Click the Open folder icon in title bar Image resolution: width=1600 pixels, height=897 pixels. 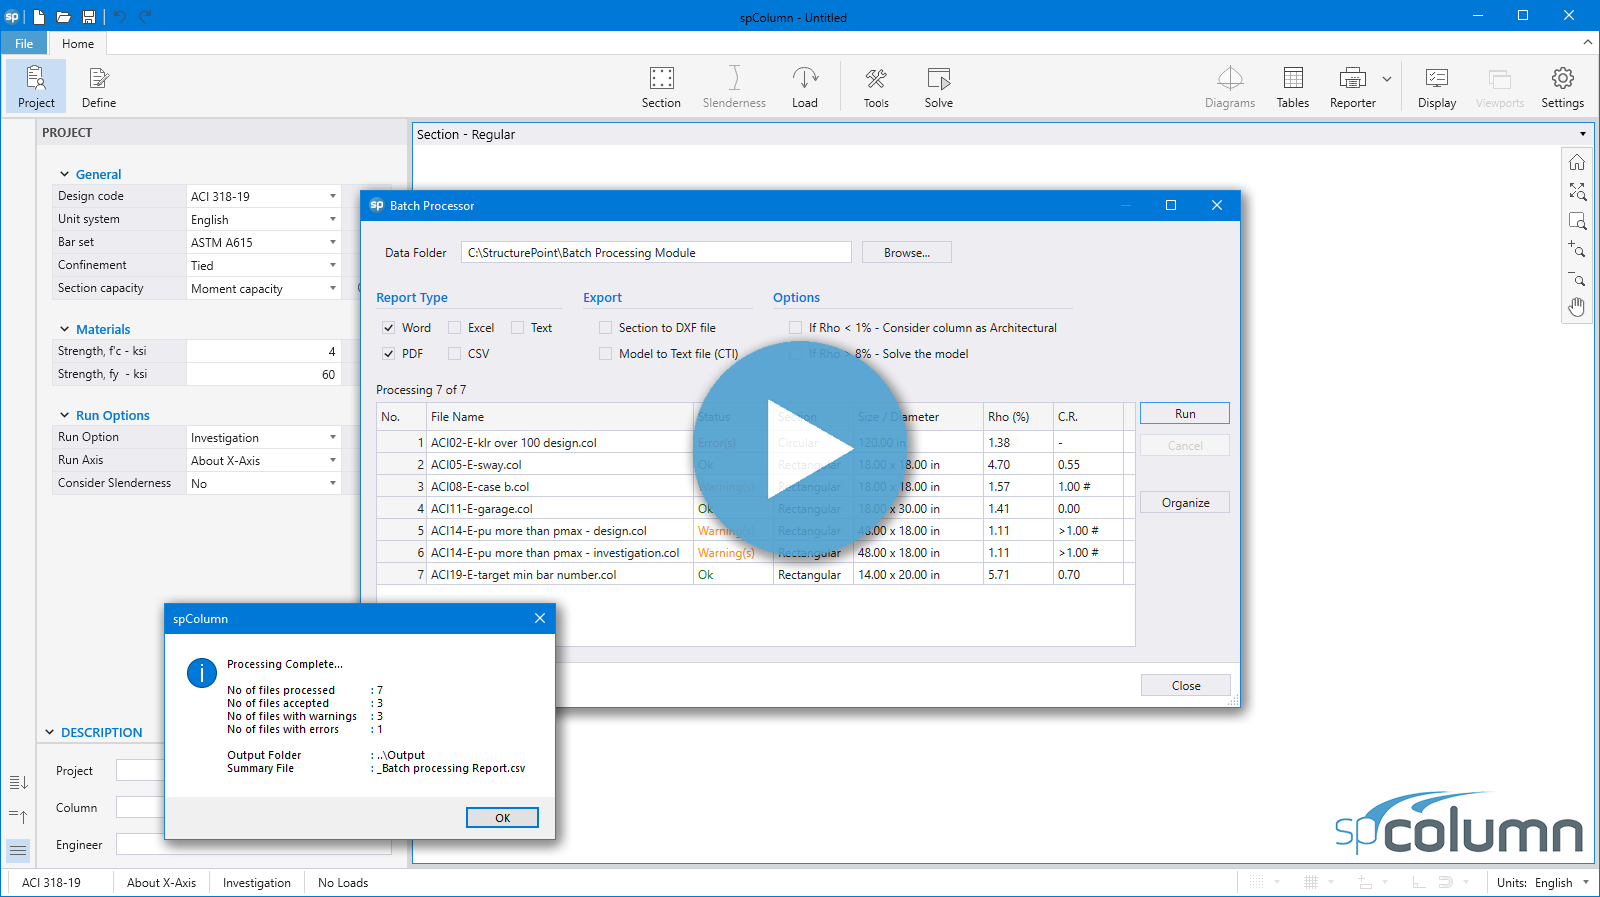pyautogui.click(x=63, y=16)
